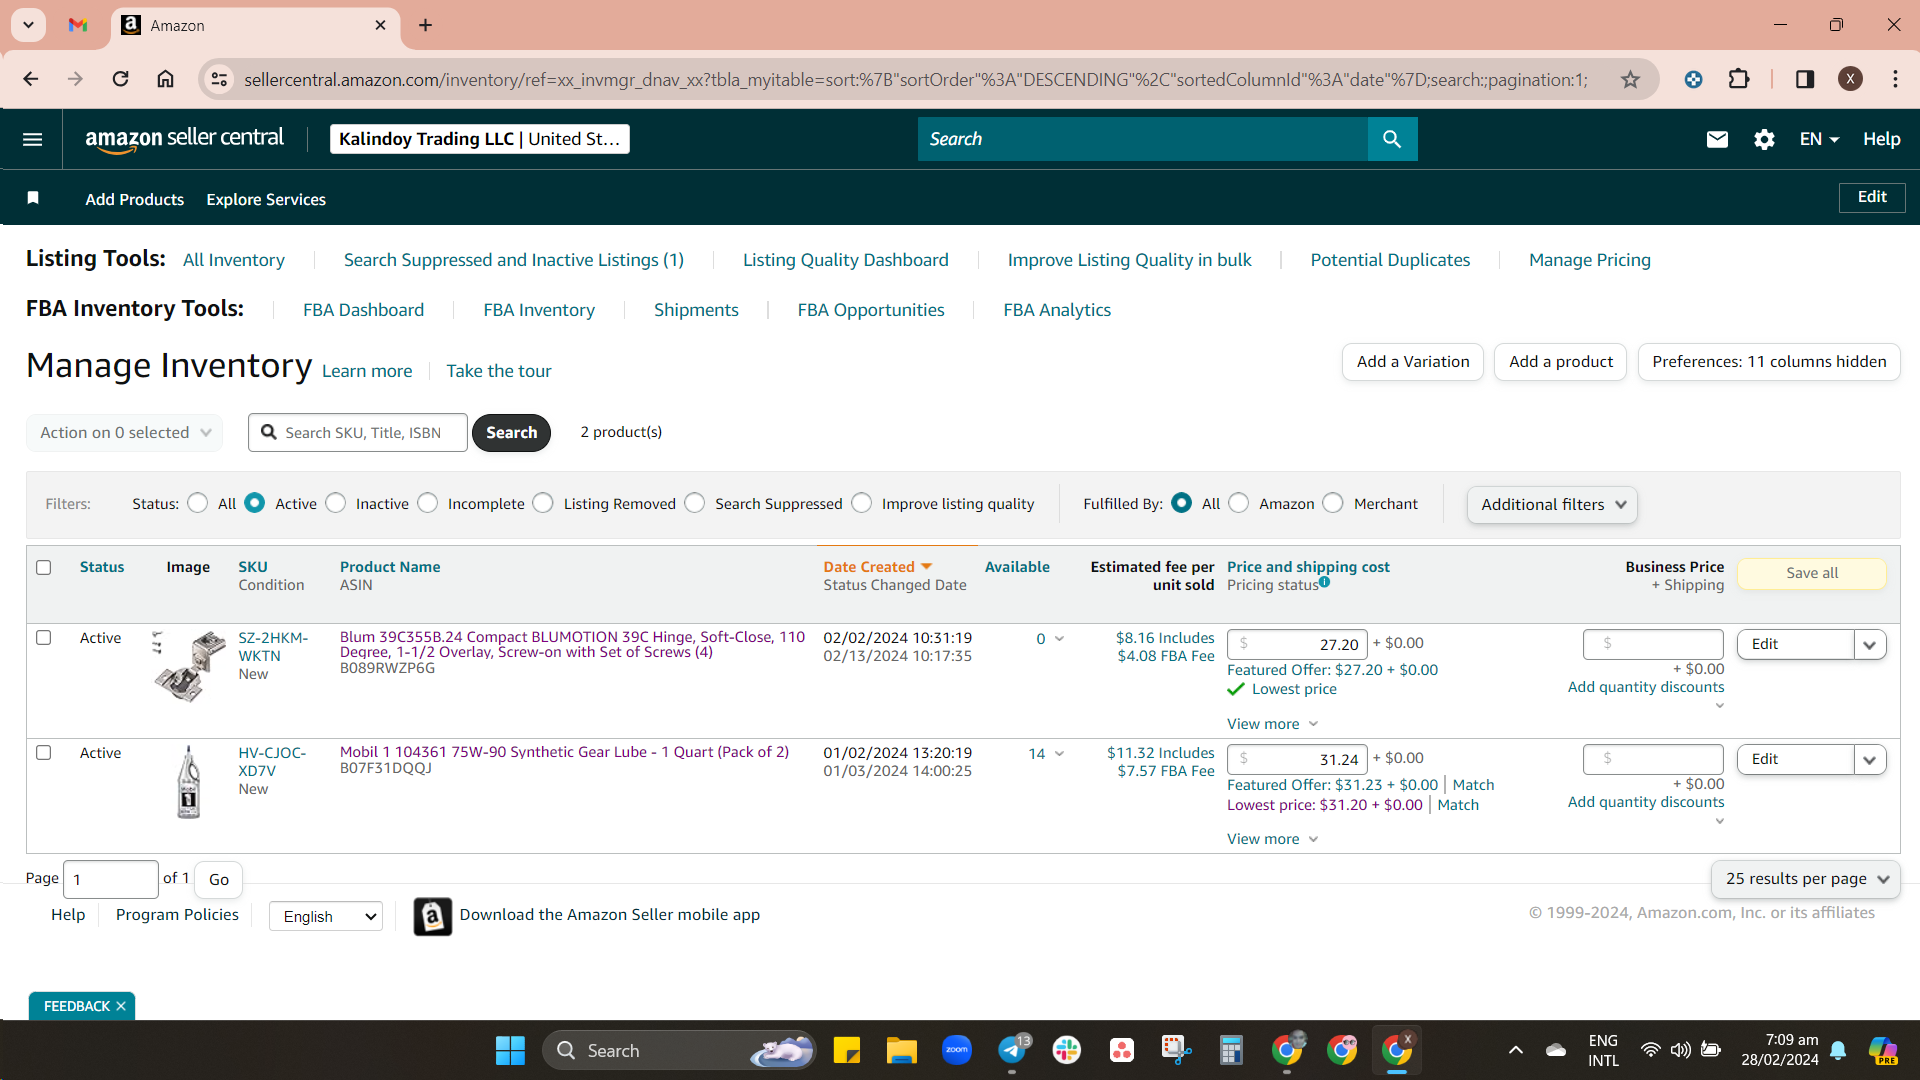
Task: Select the Listing Removed status filter
Action: click(x=543, y=503)
